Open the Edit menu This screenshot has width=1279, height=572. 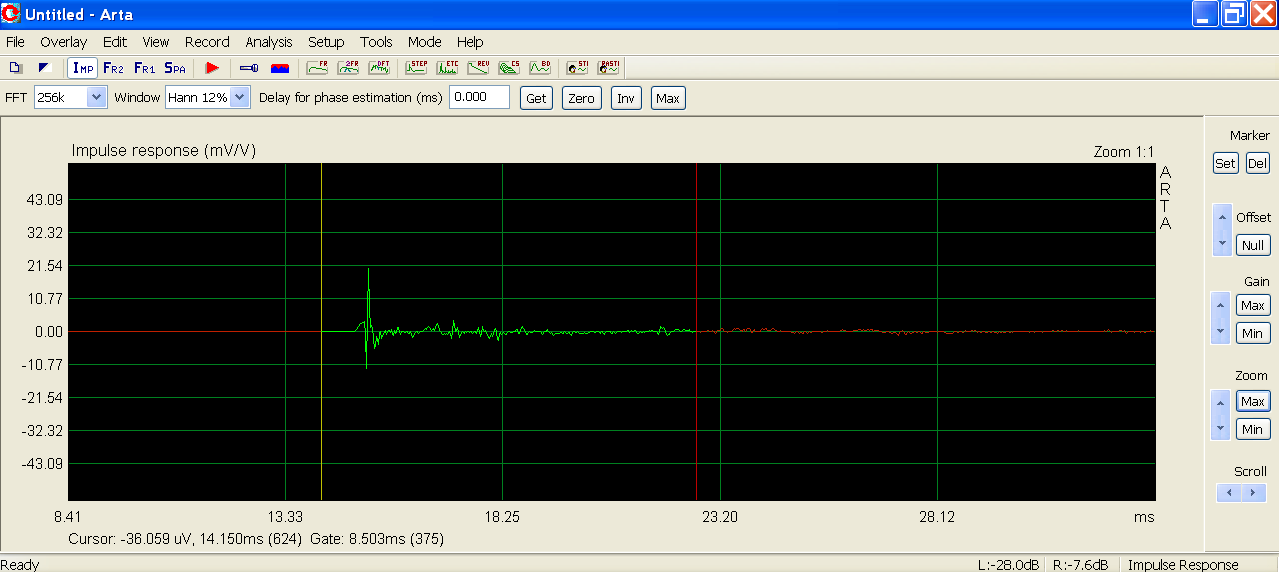point(115,42)
